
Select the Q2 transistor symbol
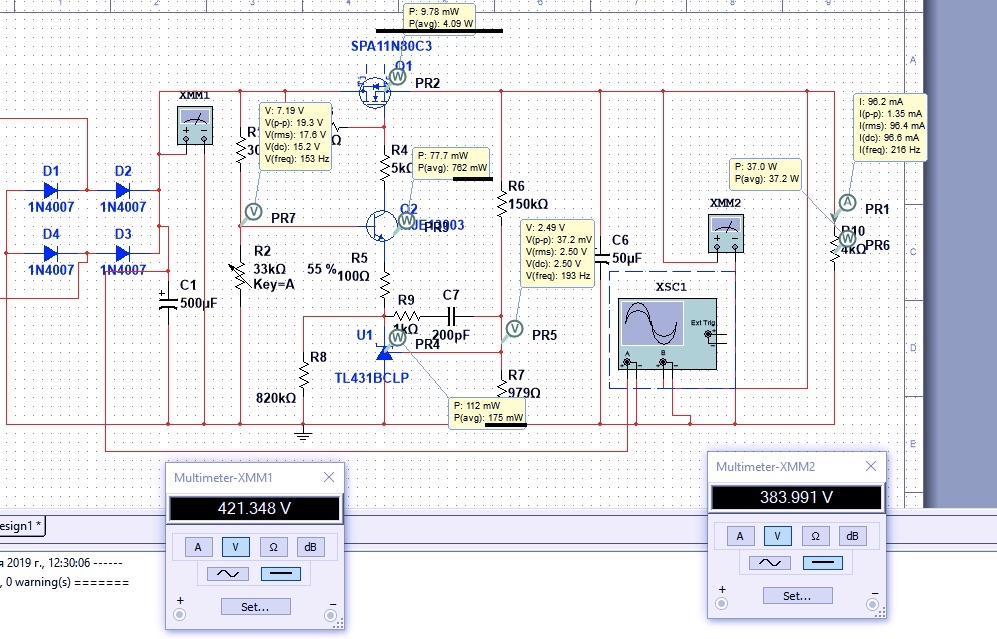pyautogui.click(x=381, y=226)
